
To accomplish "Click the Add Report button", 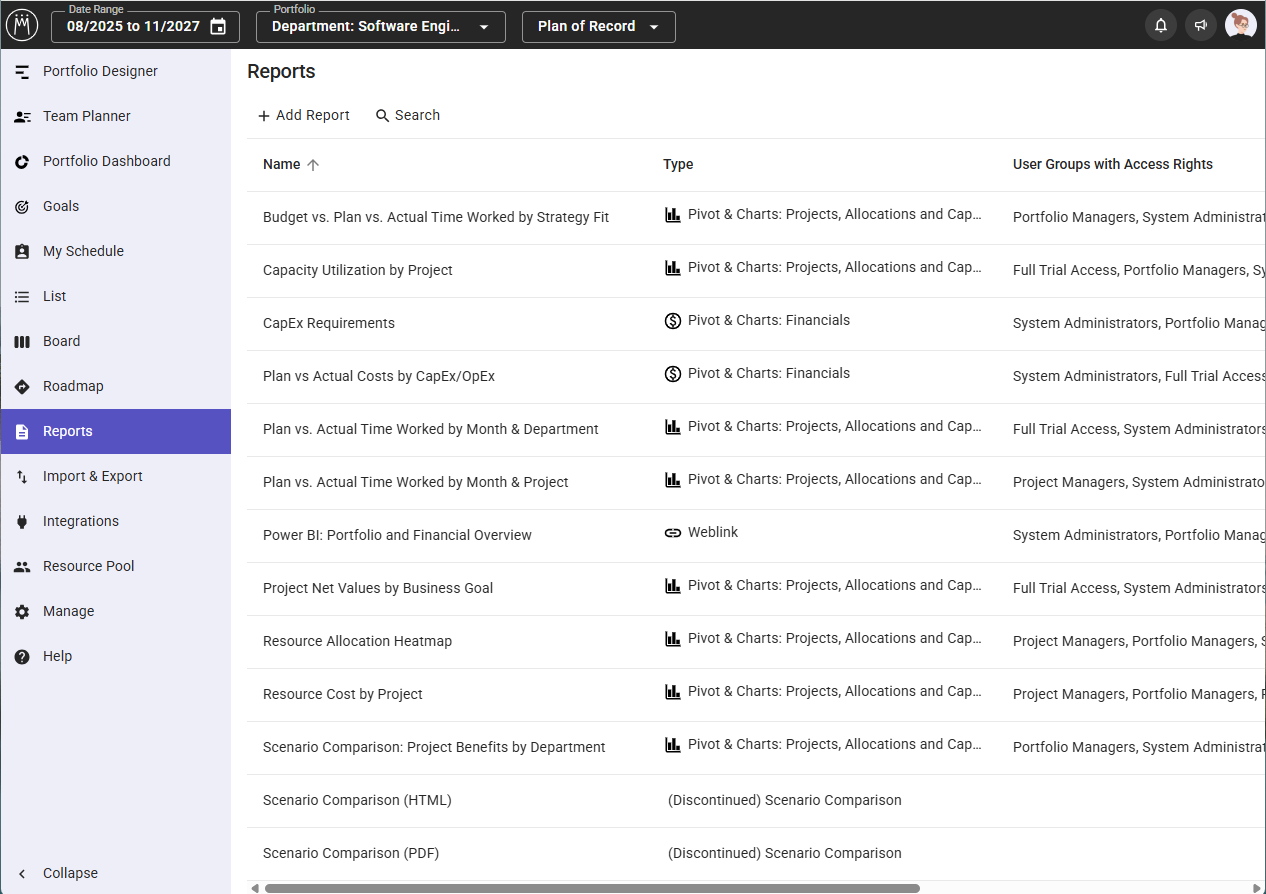I will click(x=304, y=115).
